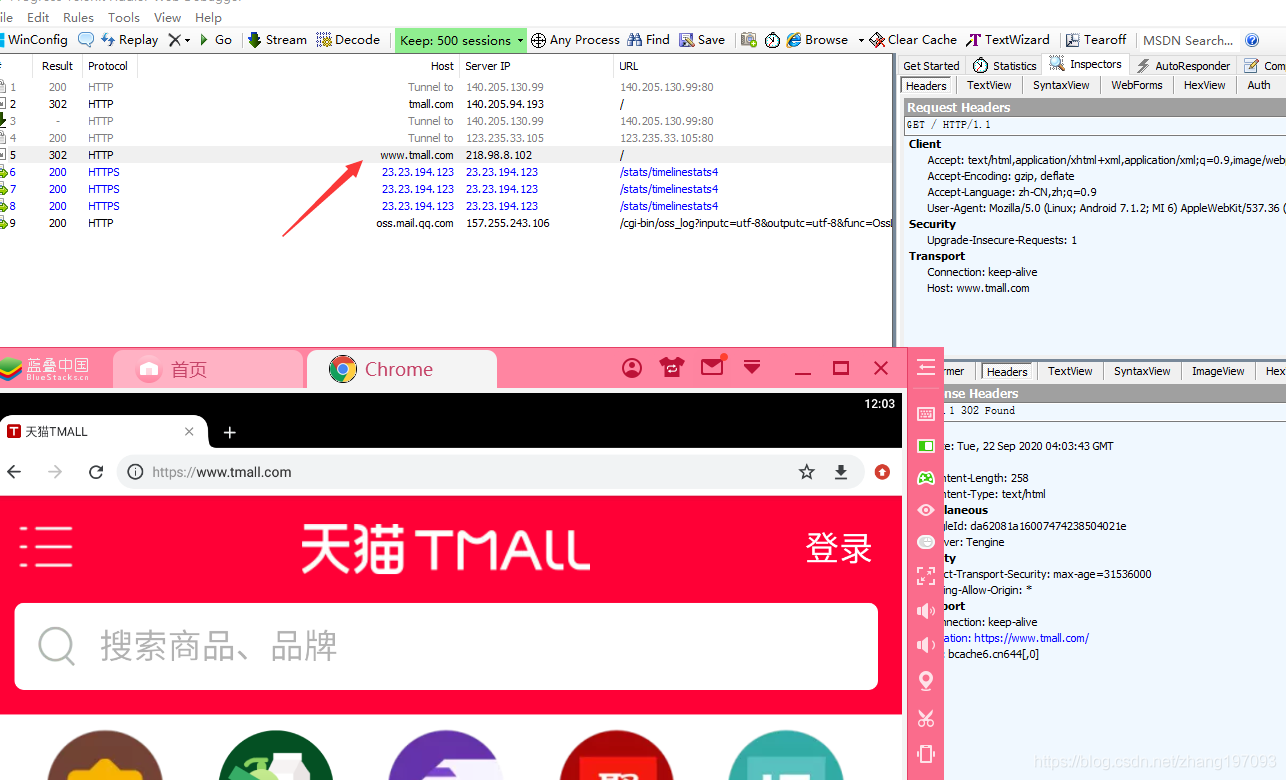Follow Location https://www.tmall.com/ link

coord(1031,638)
